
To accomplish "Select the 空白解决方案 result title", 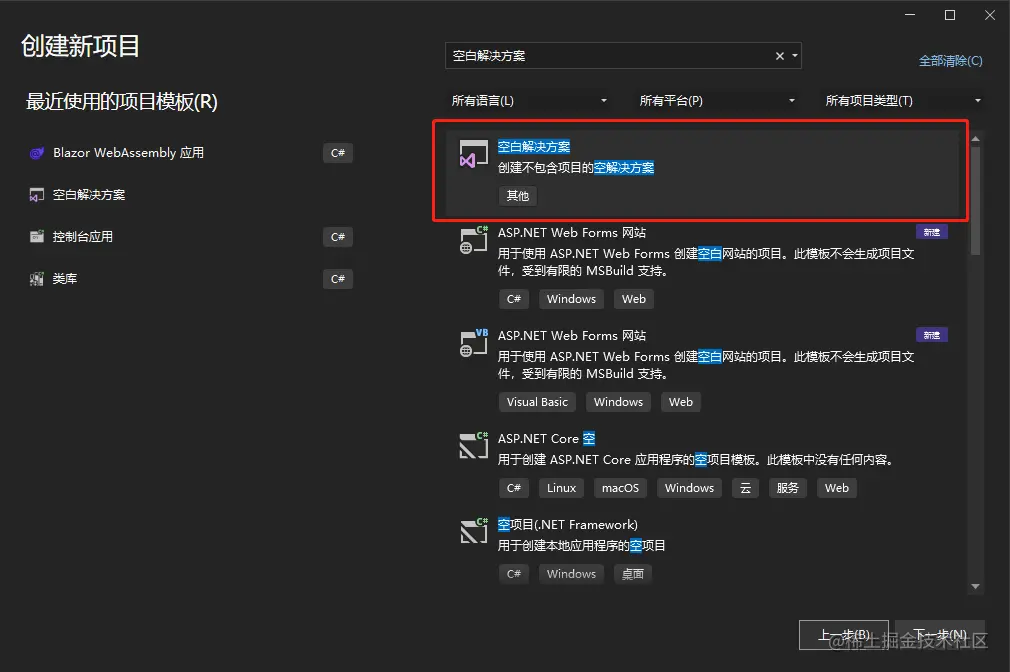I will [x=534, y=147].
